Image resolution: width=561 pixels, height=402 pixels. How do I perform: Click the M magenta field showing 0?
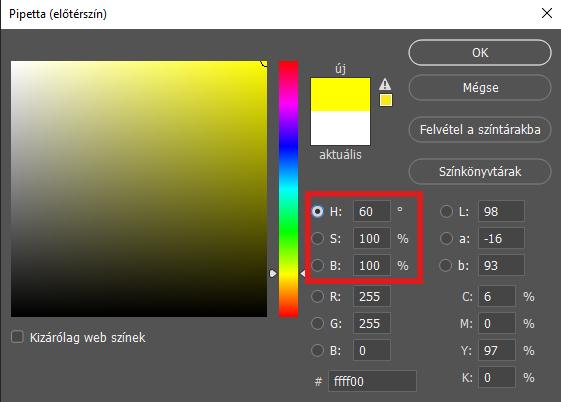(x=497, y=323)
